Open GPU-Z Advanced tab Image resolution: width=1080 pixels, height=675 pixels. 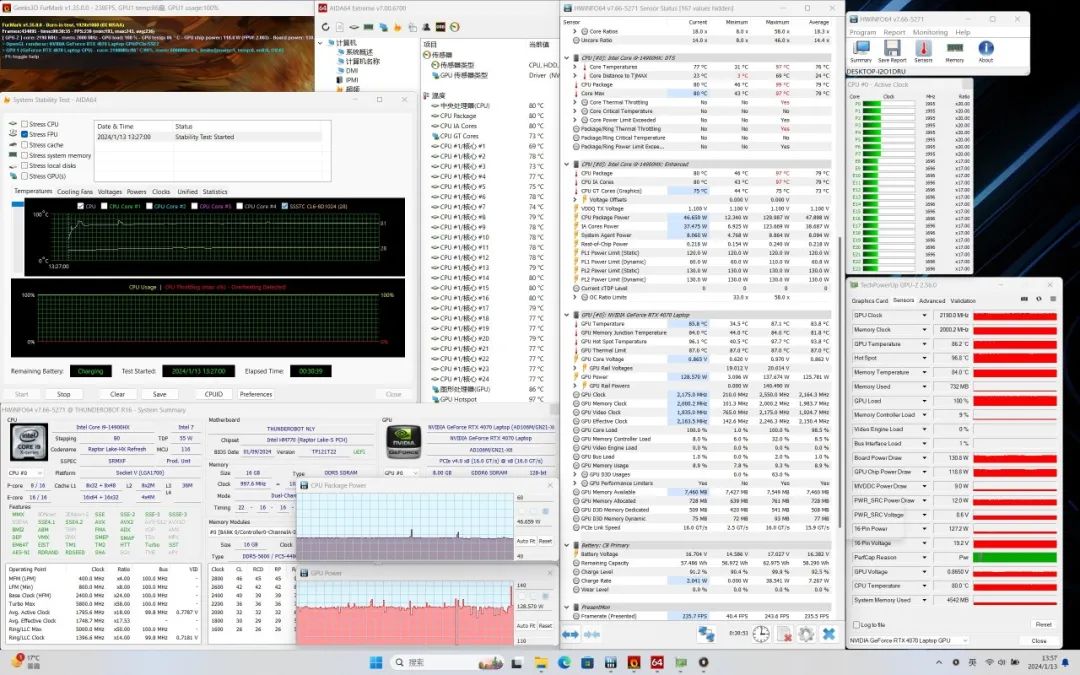(932, 300)
